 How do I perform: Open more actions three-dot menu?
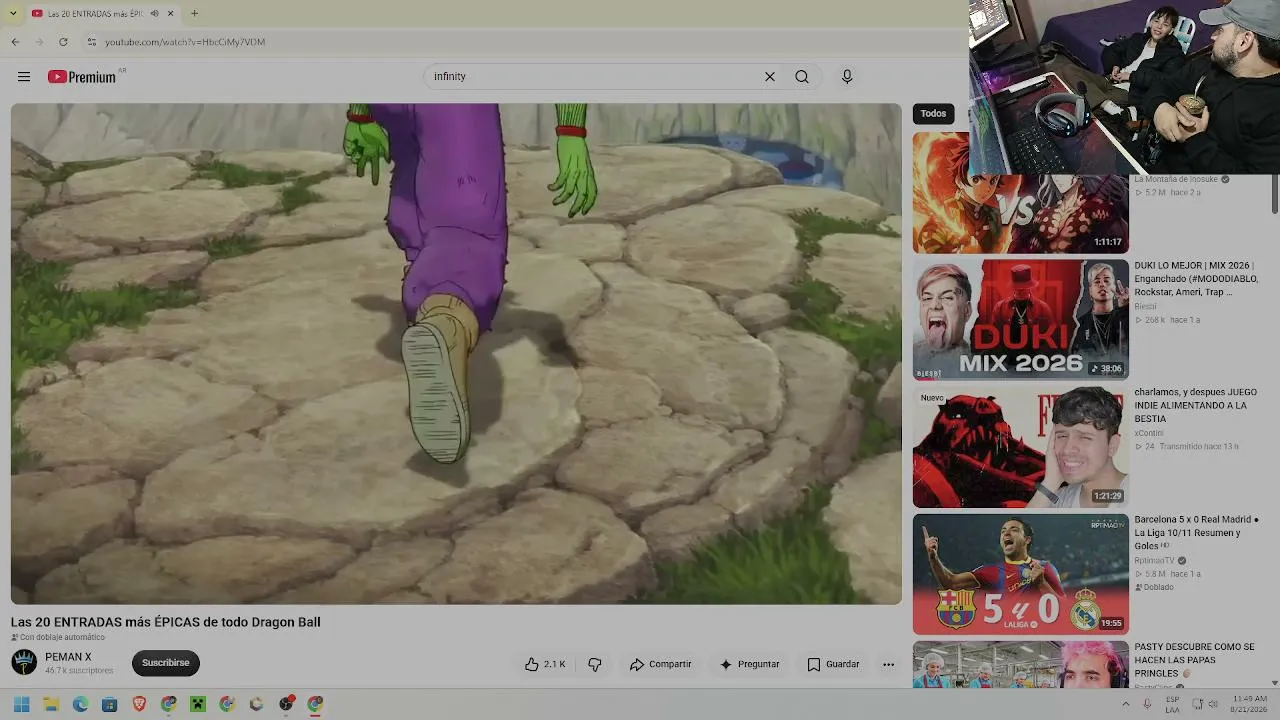pos(888,664)
